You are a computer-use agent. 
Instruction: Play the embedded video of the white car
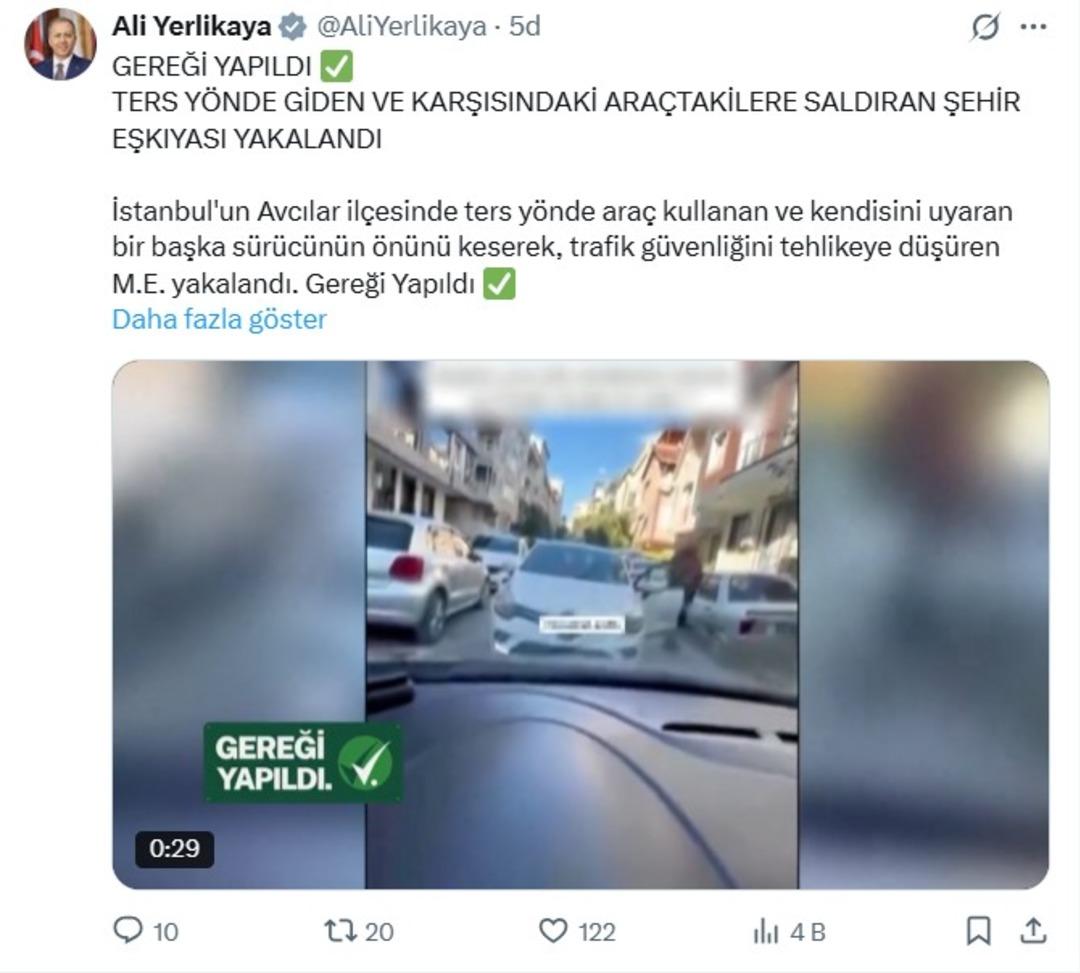(581, 625)
